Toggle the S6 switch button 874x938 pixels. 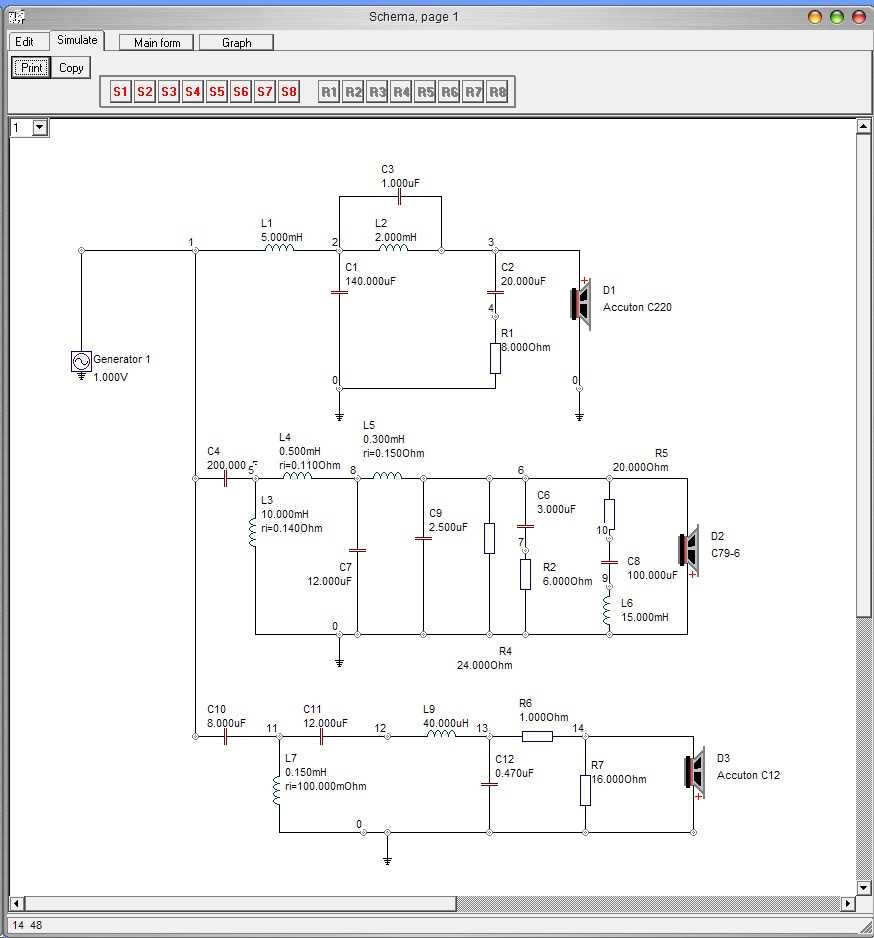click(240, 92)
